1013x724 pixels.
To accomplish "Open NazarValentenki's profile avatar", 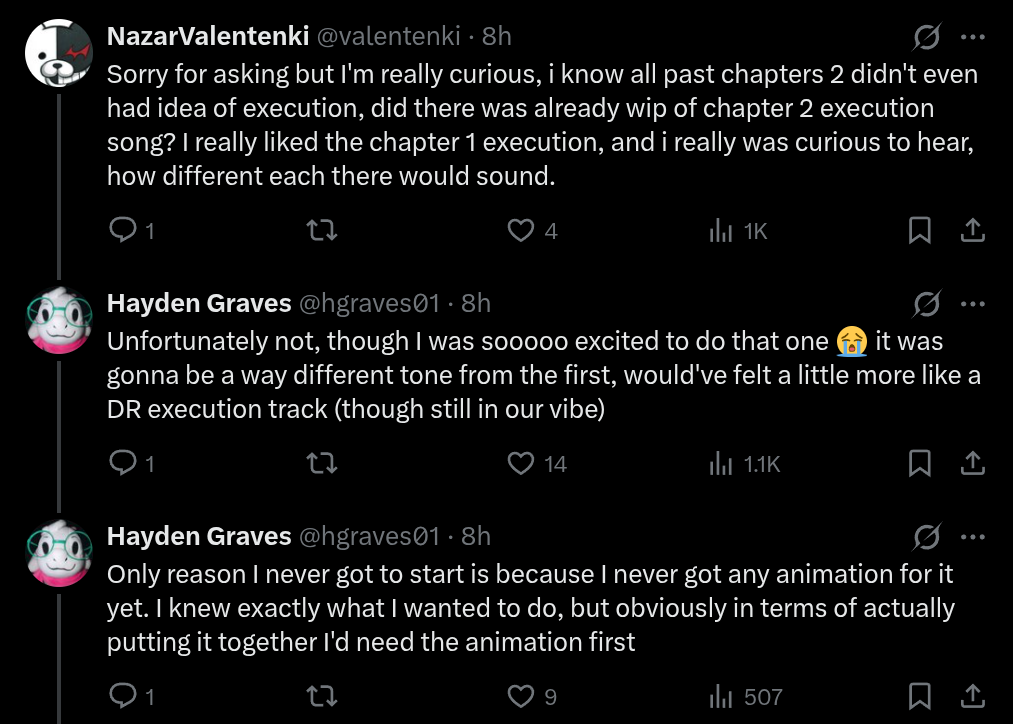I will 58,53.
